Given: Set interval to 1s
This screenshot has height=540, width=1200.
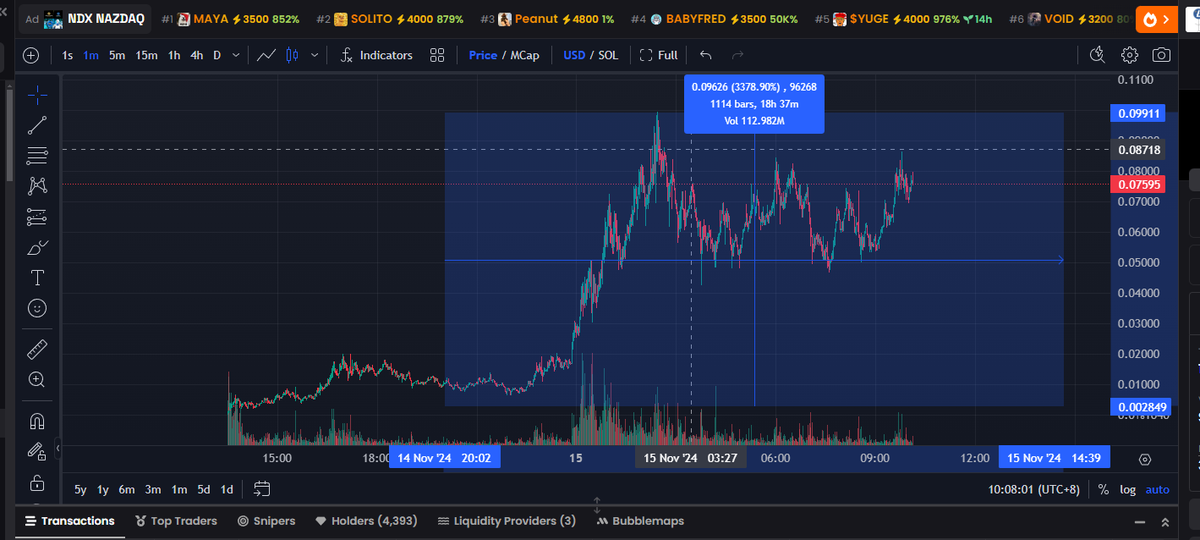Looking at the screenshot, I should 67,55.
